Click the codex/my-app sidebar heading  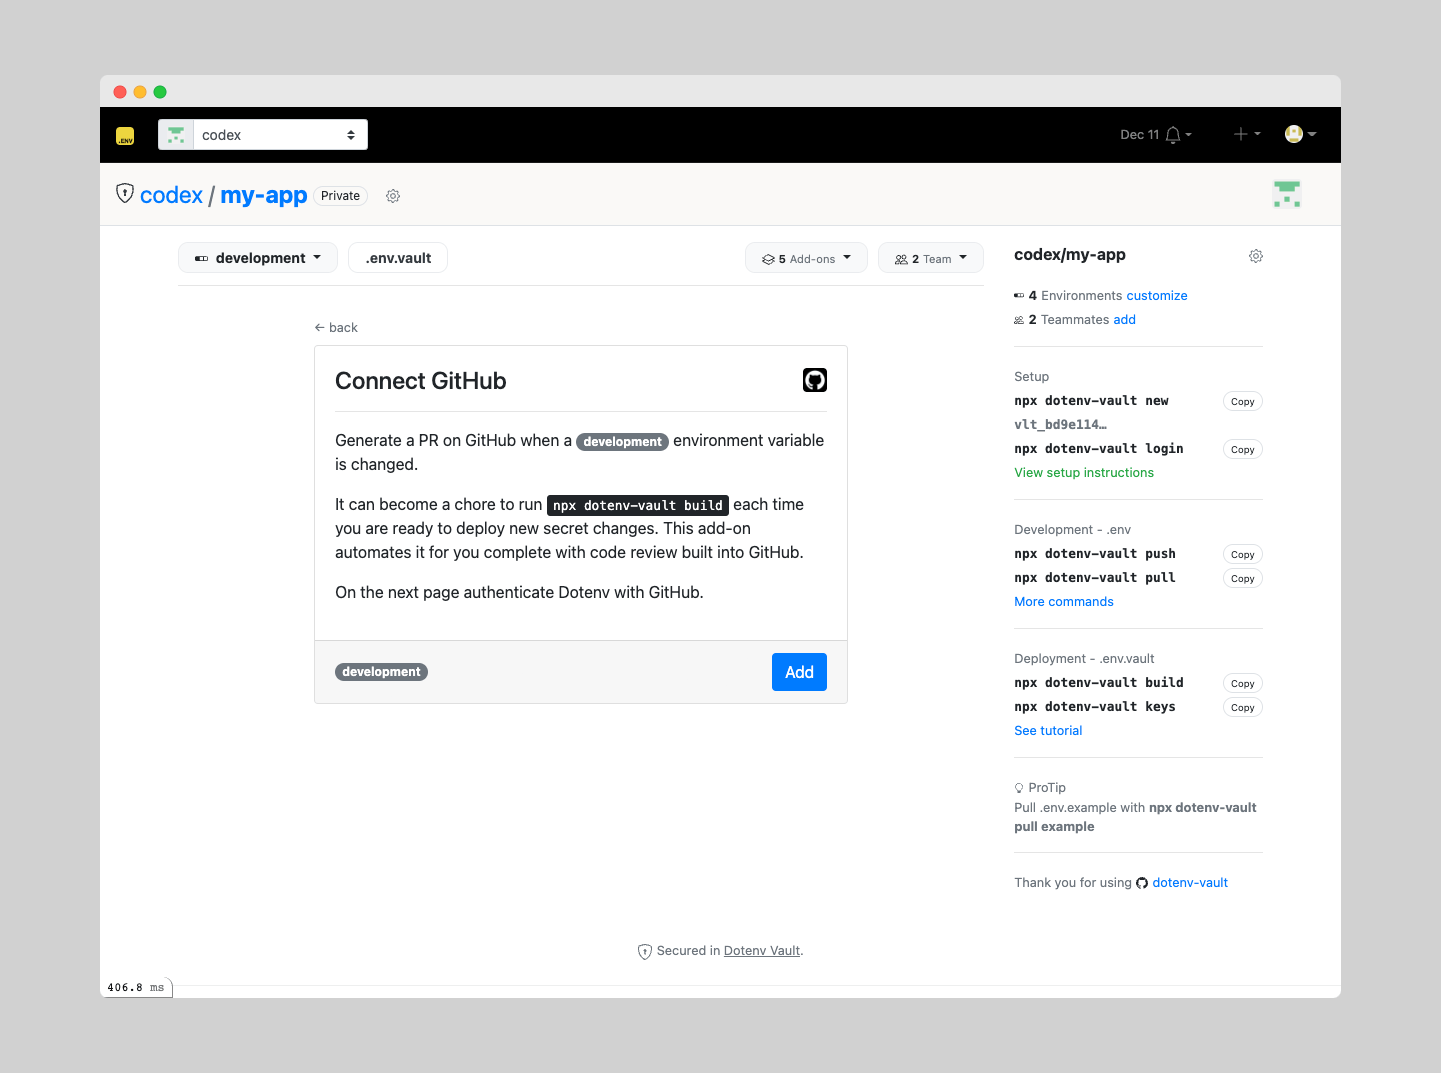coord(1070,254)
